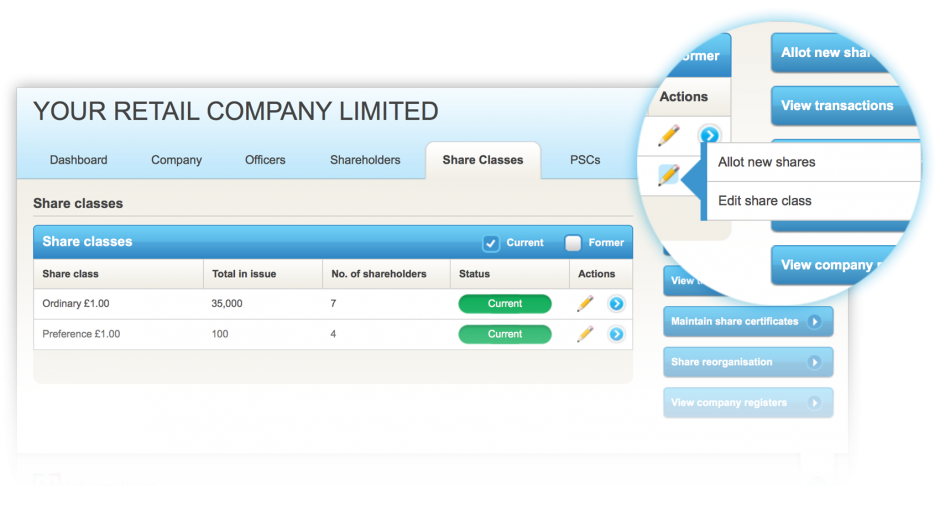The height and width of the screenshot is (509, 940).
Task: Click pencil edit icon for Ordinary £1.00
Action: (585, 304)
